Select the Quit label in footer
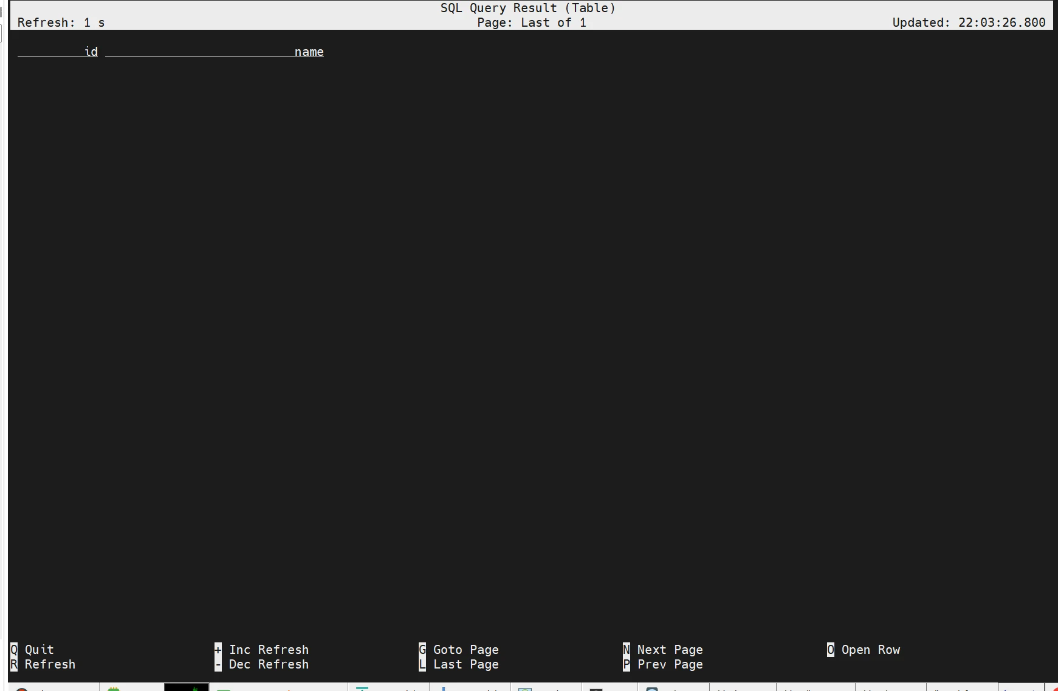Screen dimensions: 1058x691 click(40, 650)
